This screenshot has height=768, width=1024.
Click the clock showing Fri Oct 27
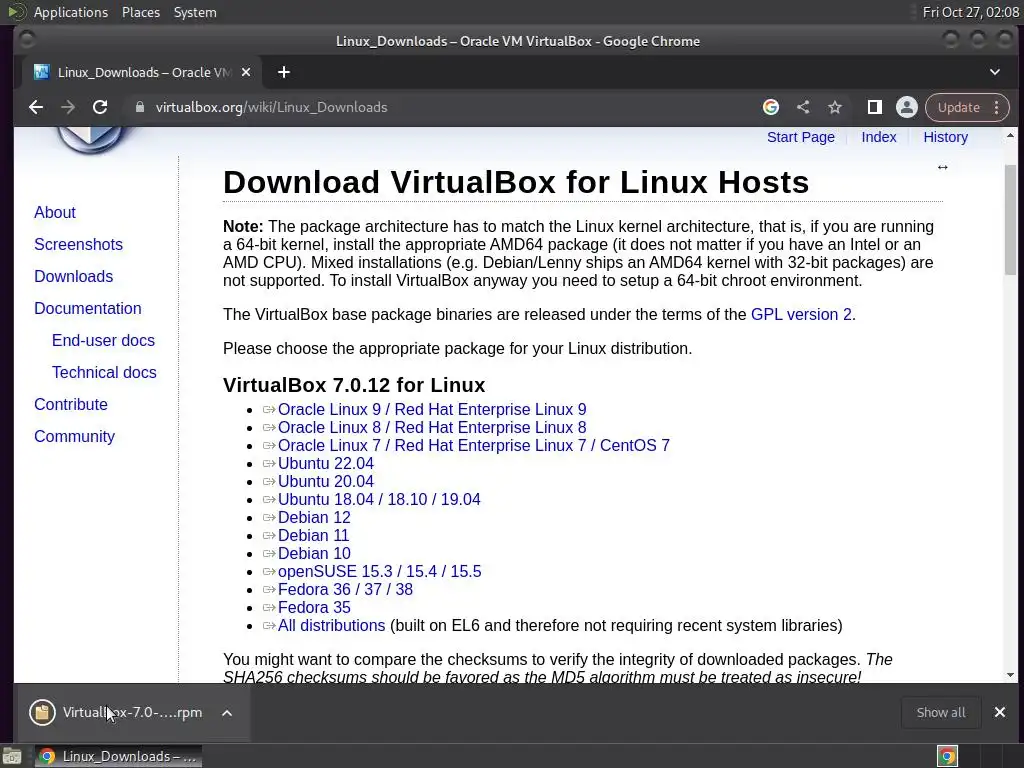970,12
